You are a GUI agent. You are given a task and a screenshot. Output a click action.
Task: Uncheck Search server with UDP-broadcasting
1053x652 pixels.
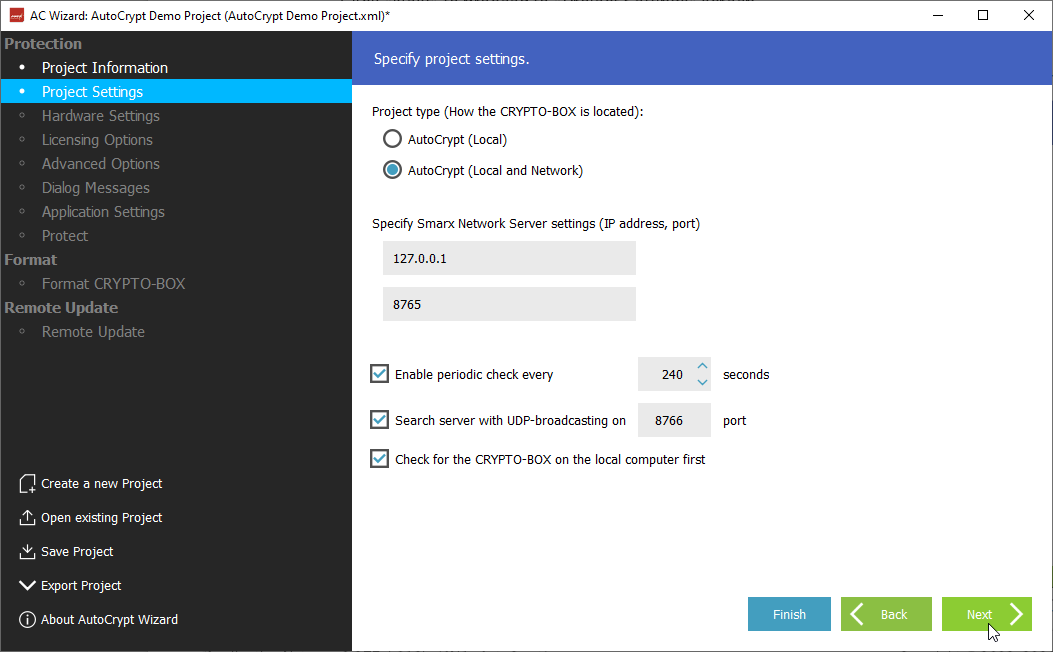pyautogui.click(x=380, y=420)
